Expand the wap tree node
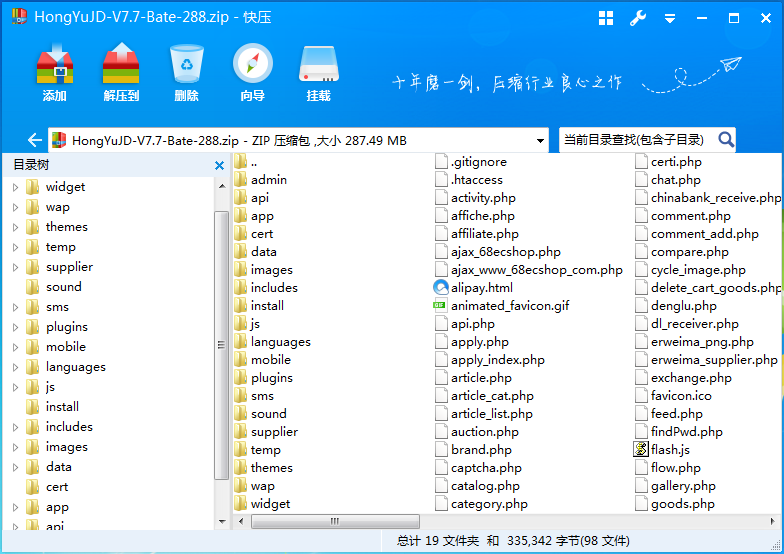The image size is (784, 554). pyautogui.click(x=16, y=207)
